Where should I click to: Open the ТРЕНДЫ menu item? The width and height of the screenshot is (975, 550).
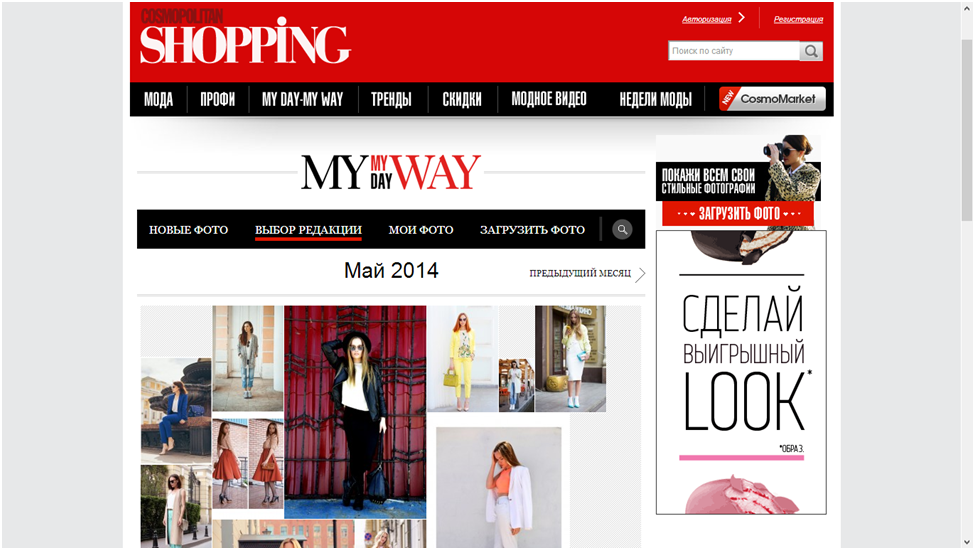[x=391, y=99]
